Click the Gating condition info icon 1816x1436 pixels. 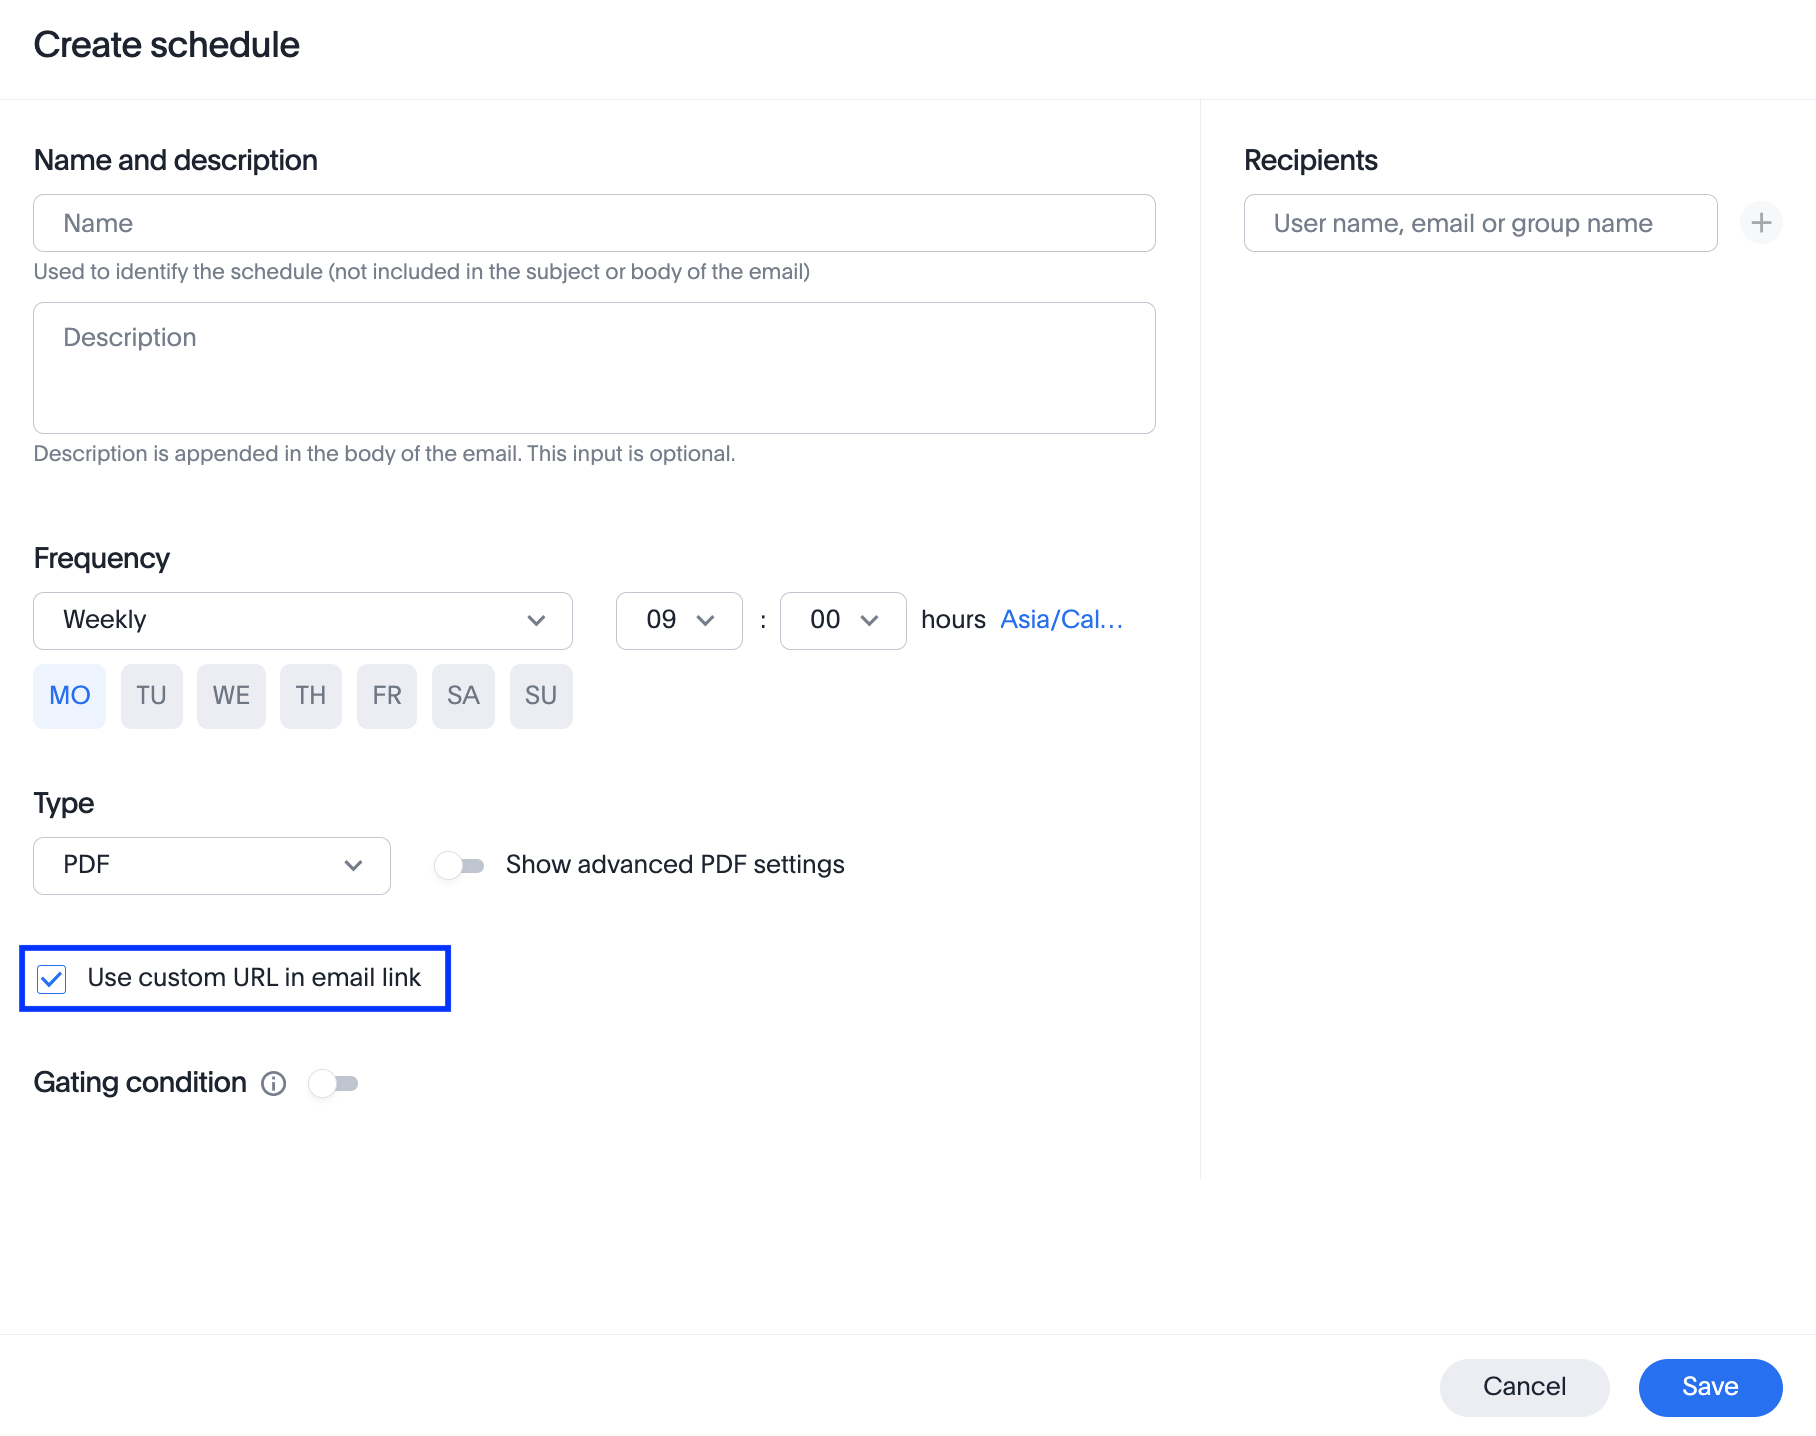point(272,1083)
